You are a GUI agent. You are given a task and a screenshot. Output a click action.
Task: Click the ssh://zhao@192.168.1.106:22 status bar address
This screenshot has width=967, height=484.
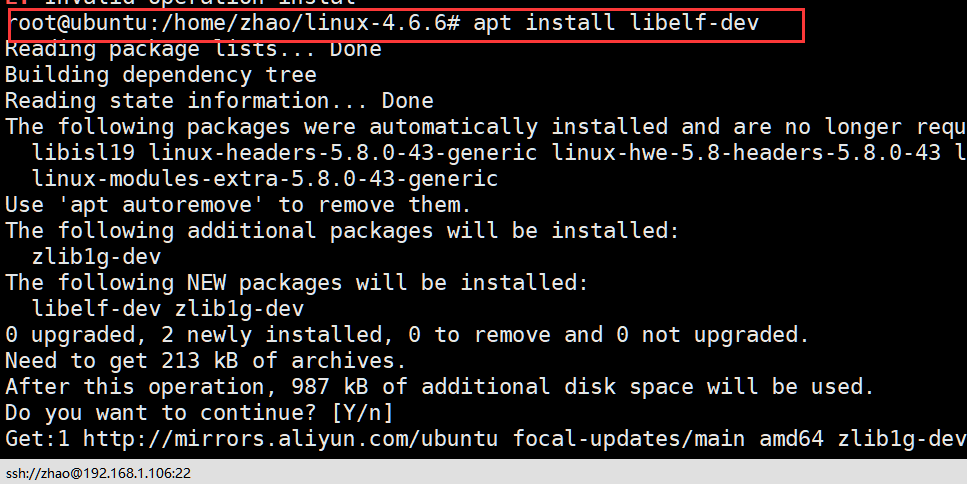coord(98,474)
